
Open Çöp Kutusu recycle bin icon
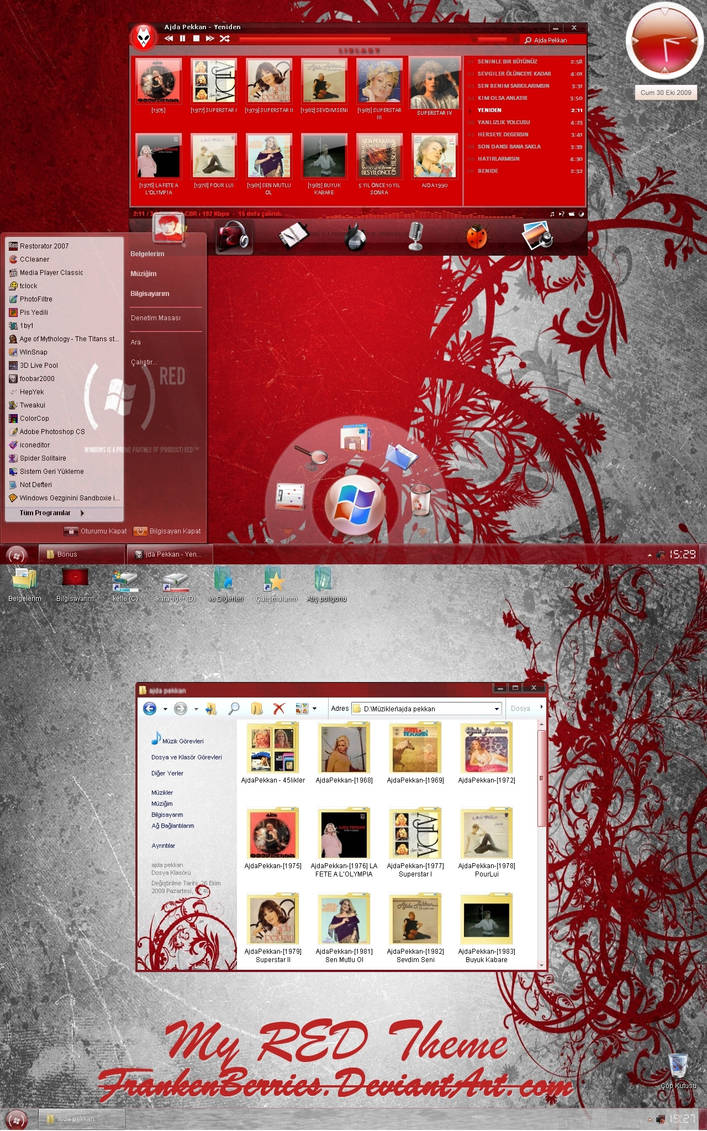click(677, 1071)
